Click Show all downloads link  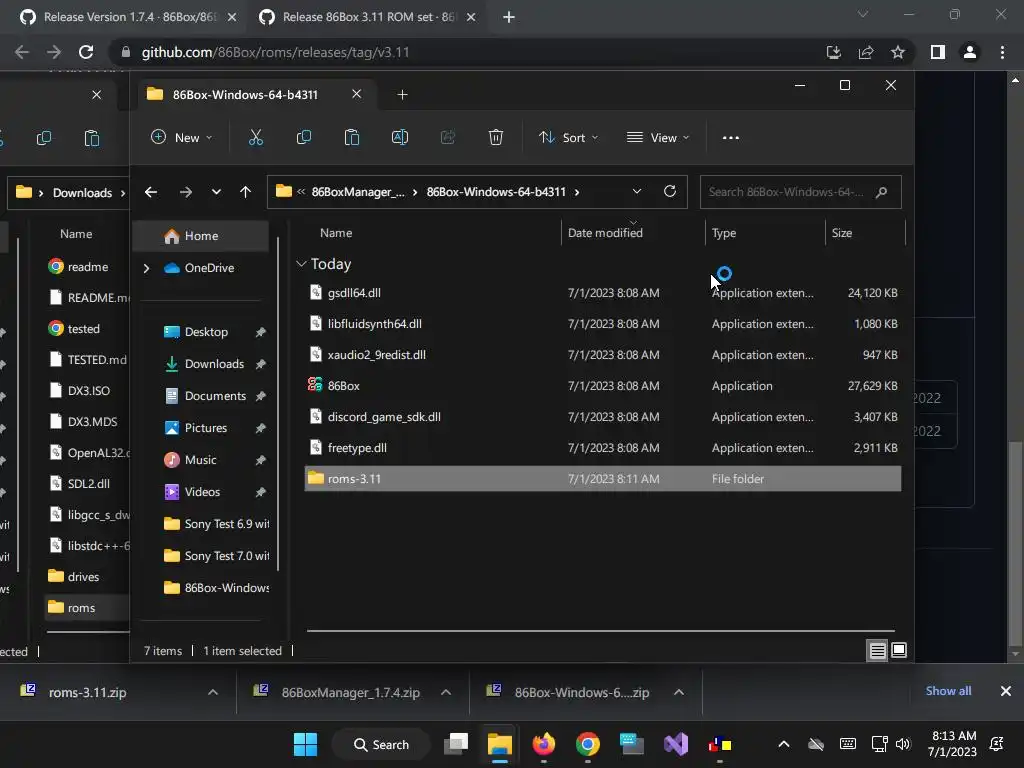(948, 691)
